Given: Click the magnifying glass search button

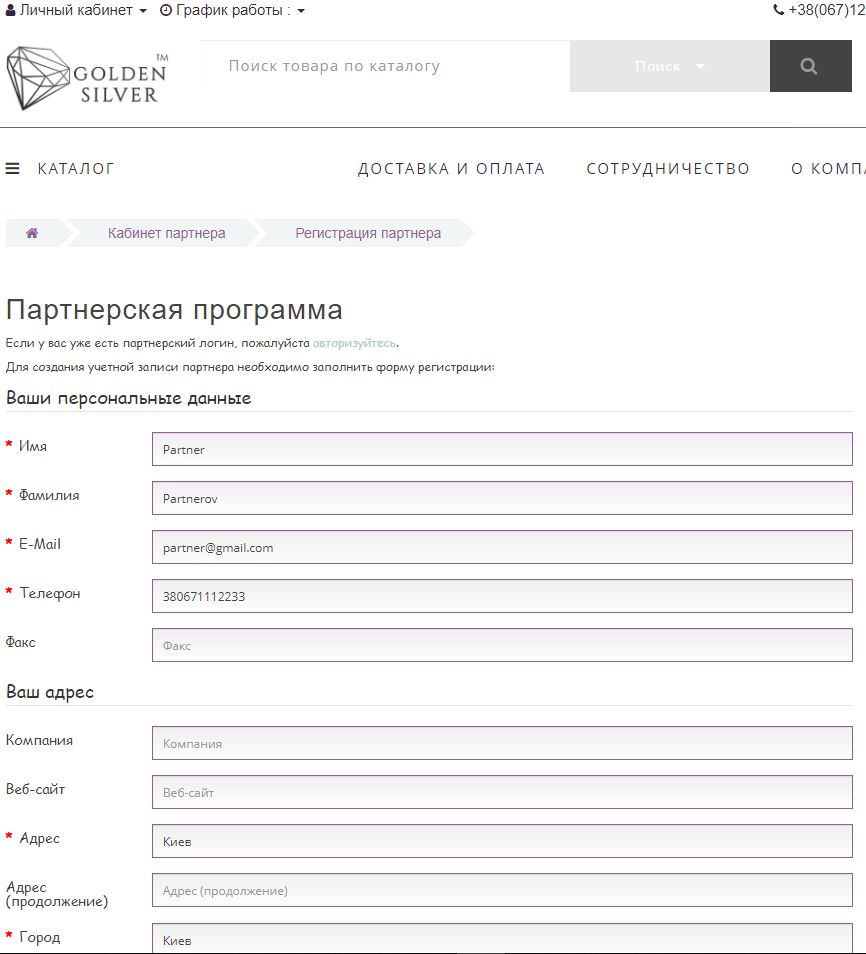Looking at the screenshot, I should point(809,66).
